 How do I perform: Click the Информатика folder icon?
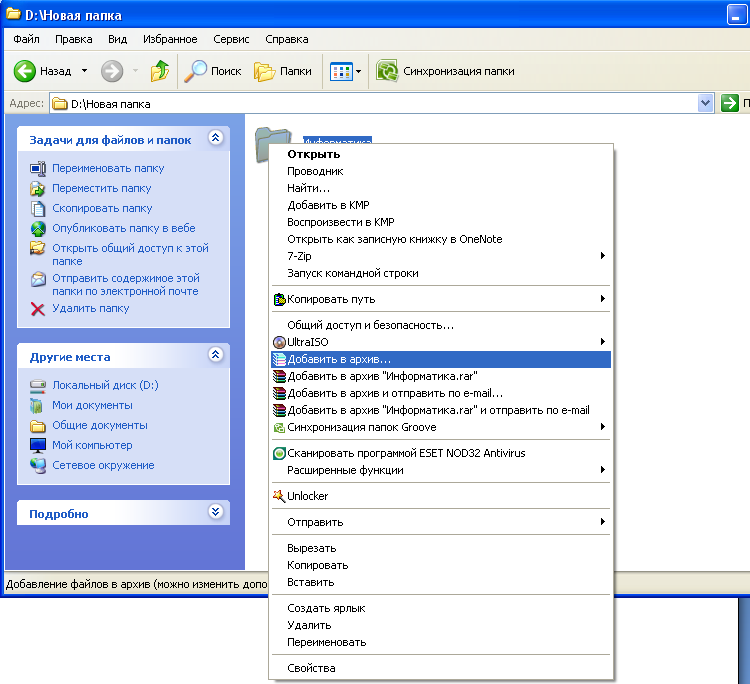pyautogui.click(x=273, y=145)
